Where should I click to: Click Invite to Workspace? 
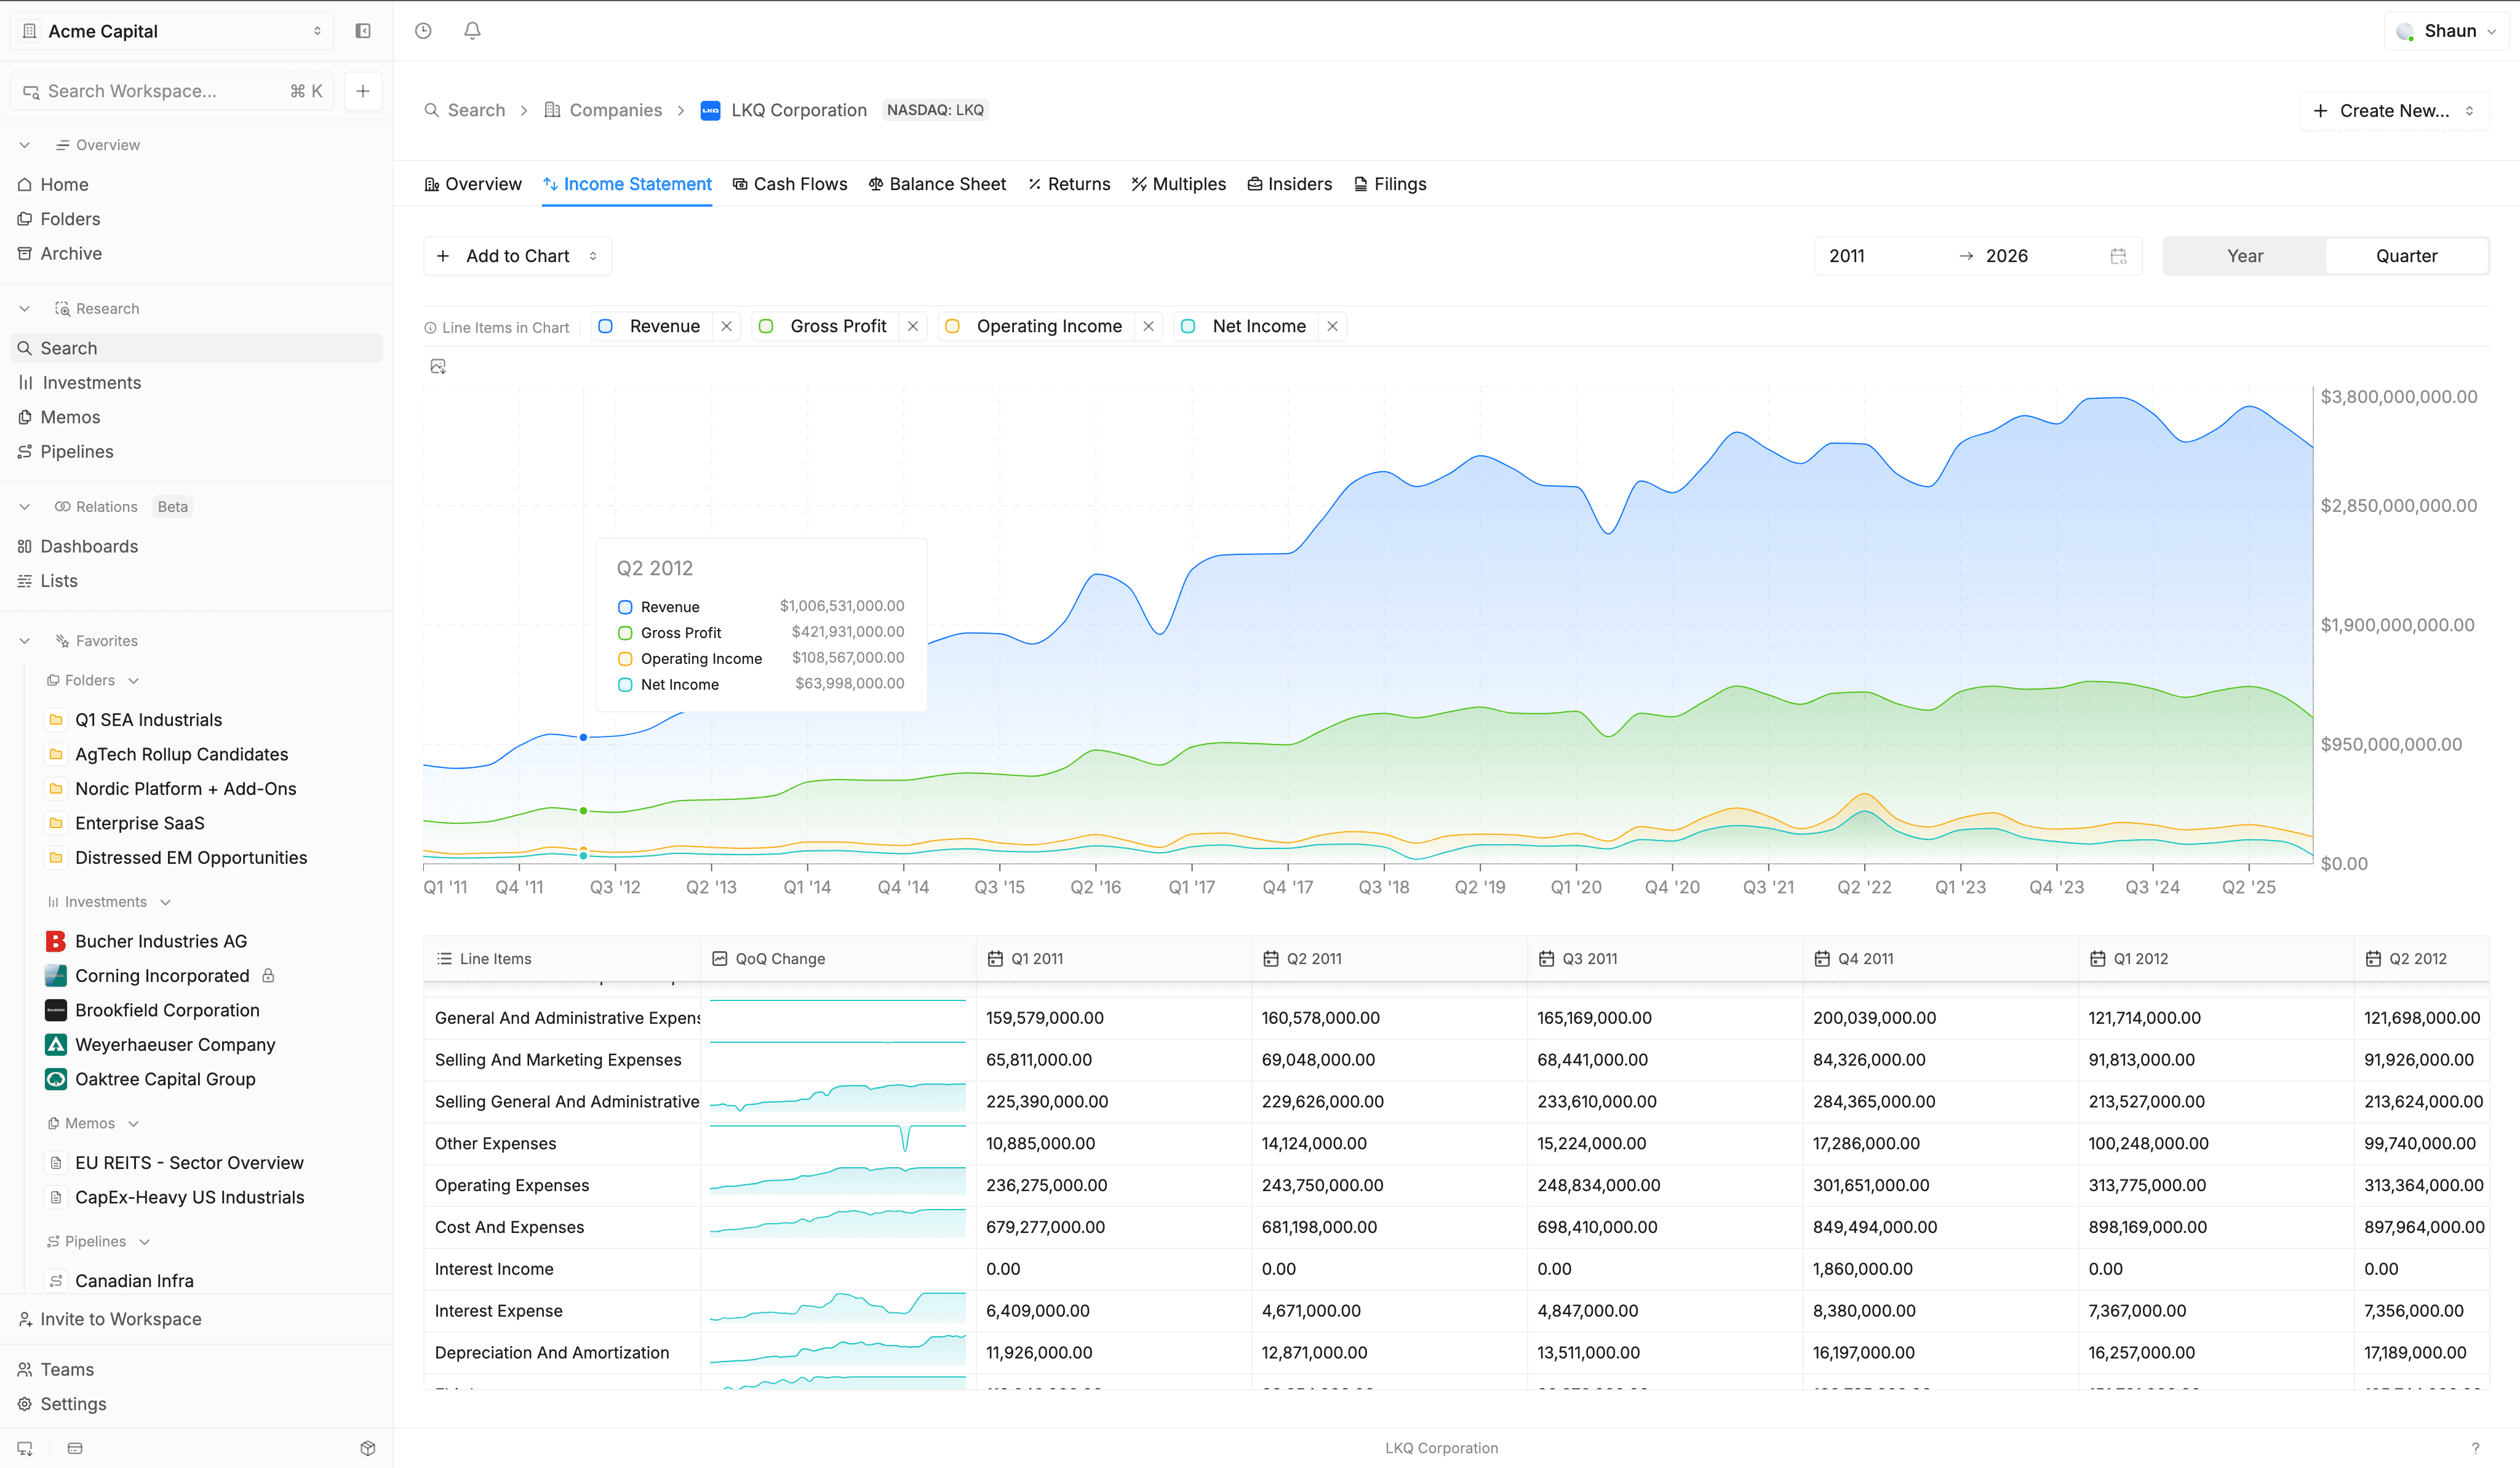pyautogui.click(x=120, y=1319)
